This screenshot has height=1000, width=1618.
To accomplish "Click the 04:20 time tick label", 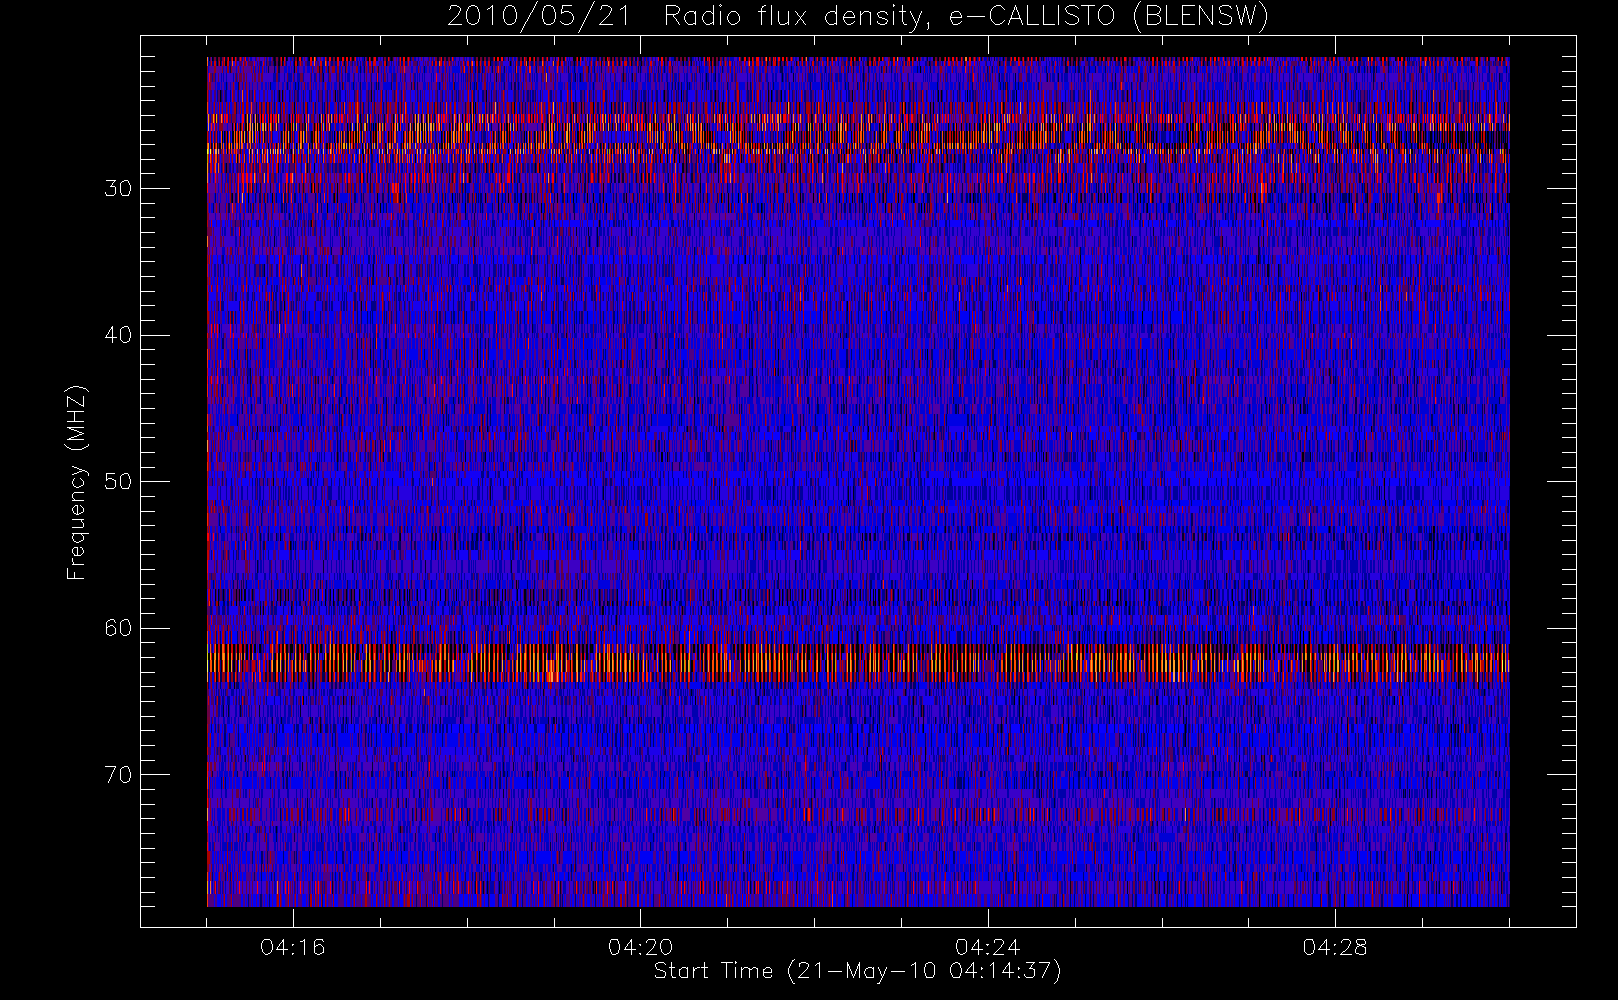I will 640,947.
